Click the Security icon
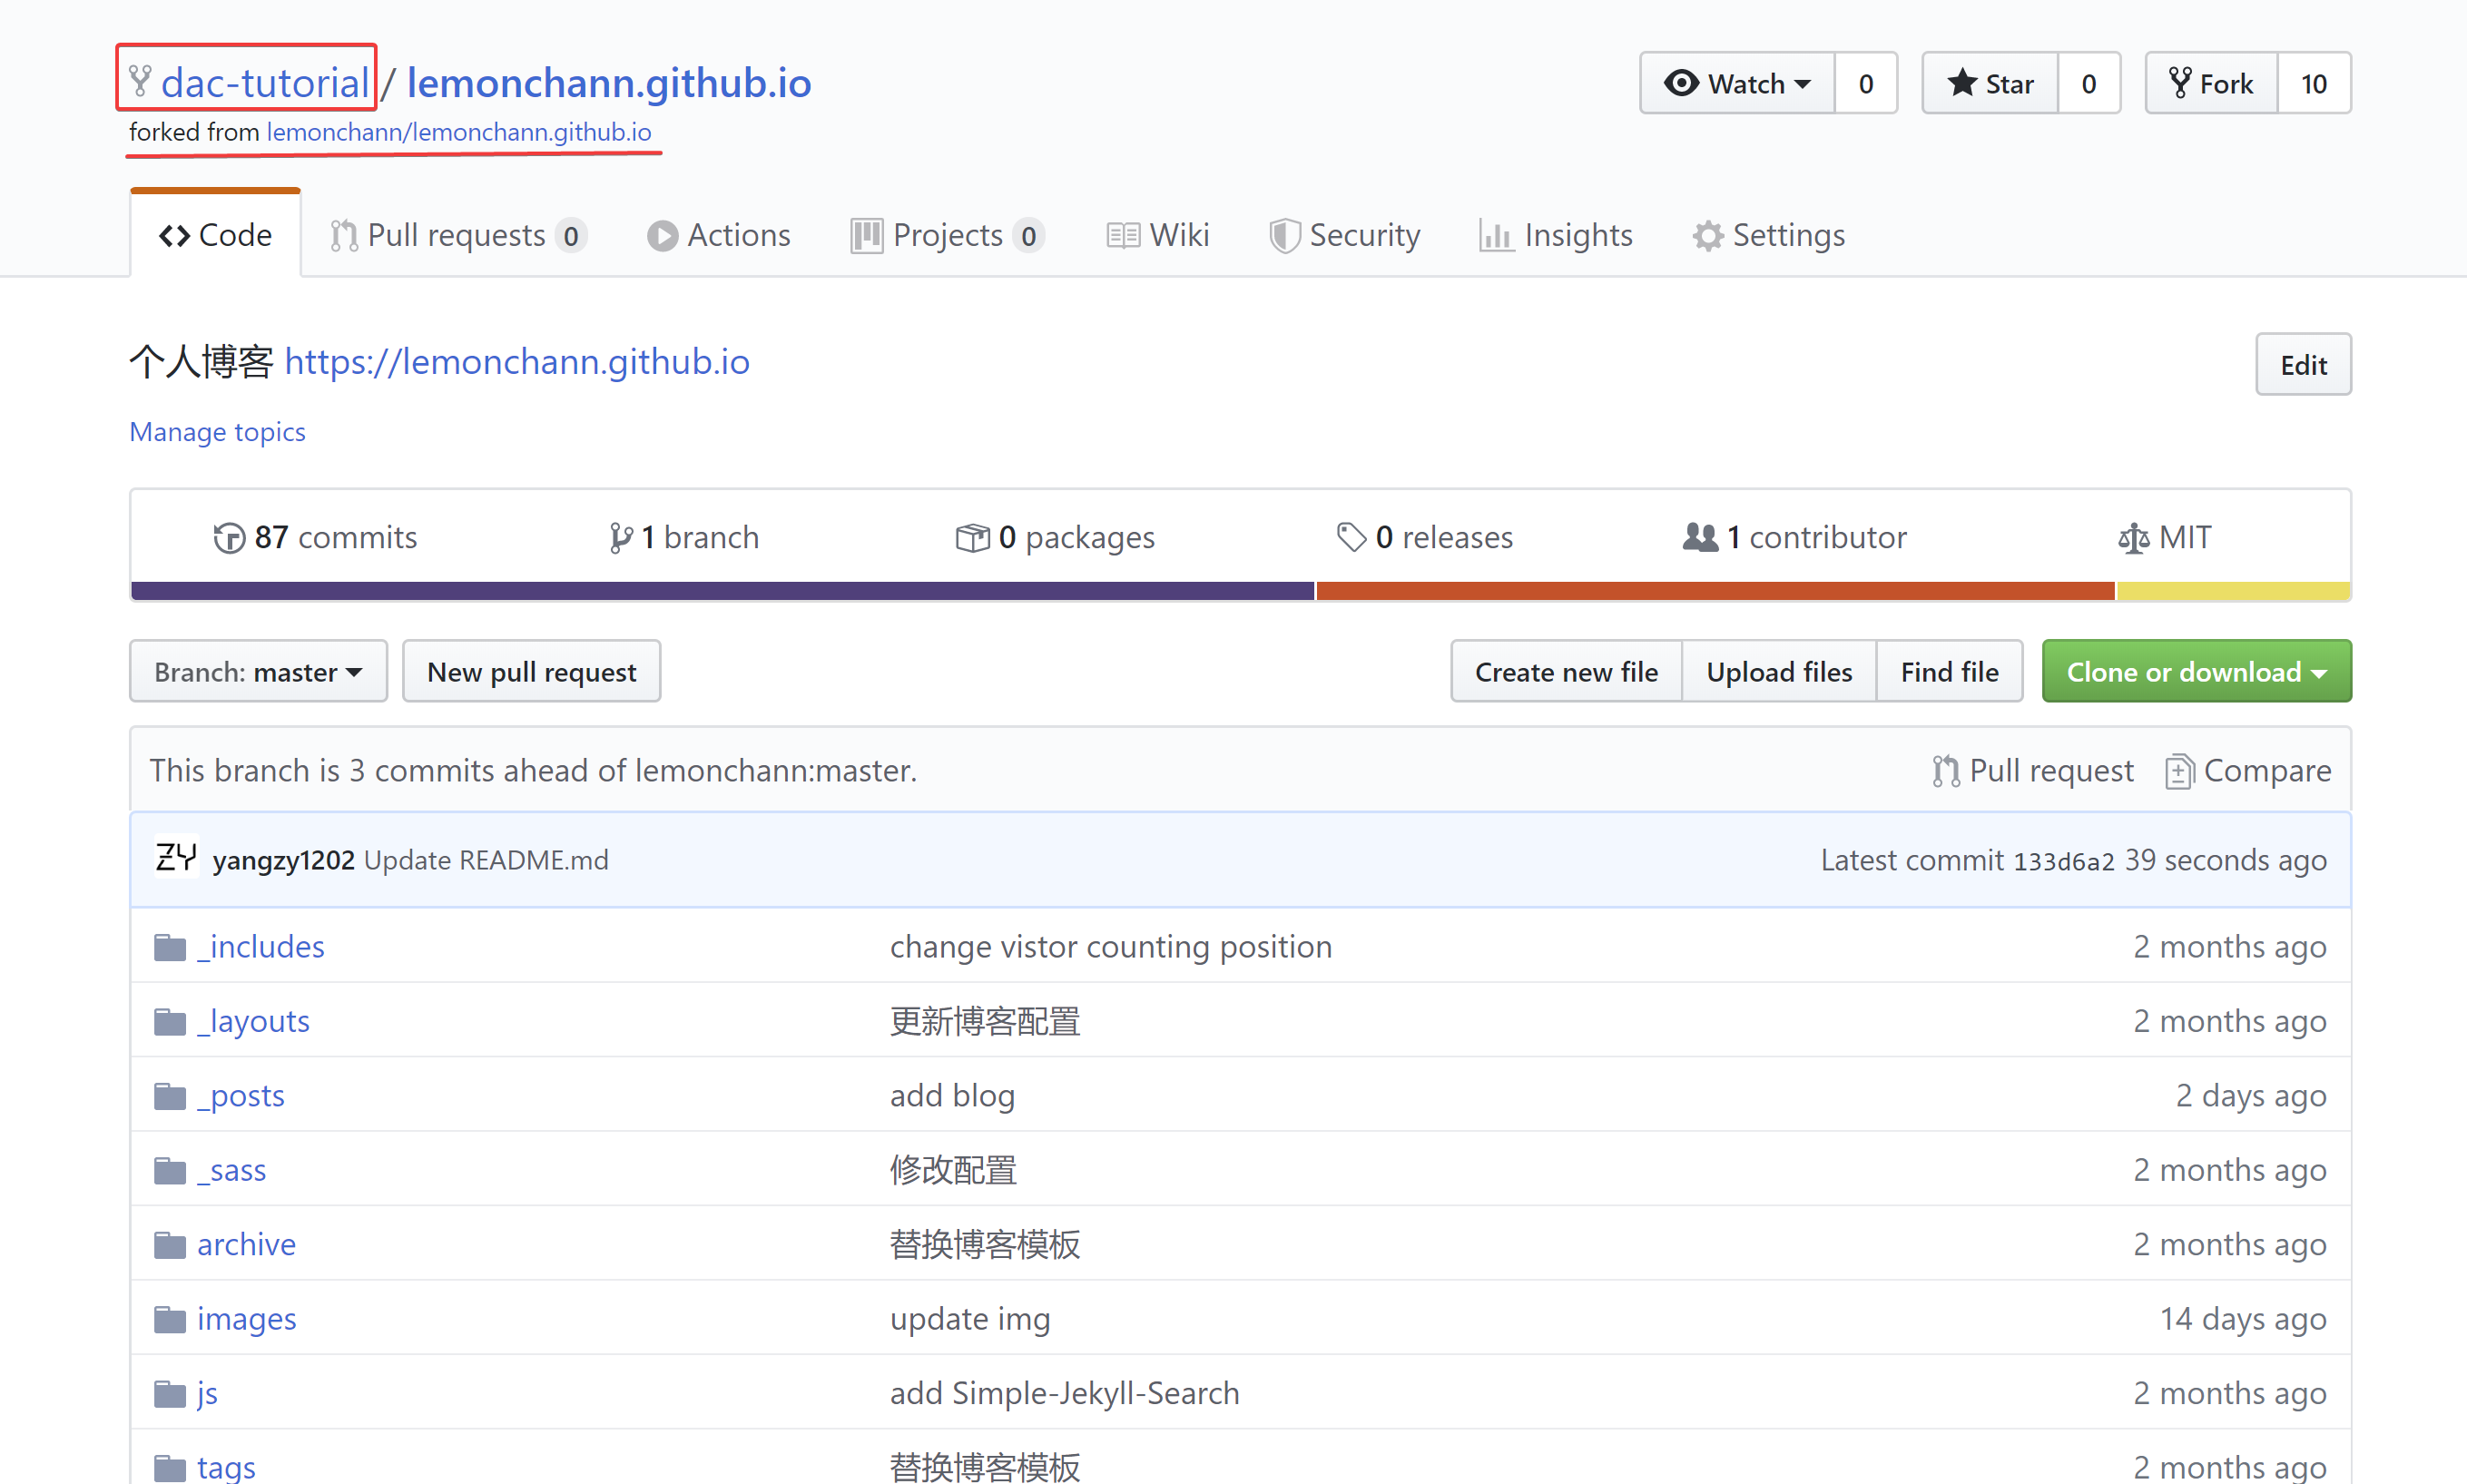This screenshot has width=2467, height=1484. [x=1284, y=232]
